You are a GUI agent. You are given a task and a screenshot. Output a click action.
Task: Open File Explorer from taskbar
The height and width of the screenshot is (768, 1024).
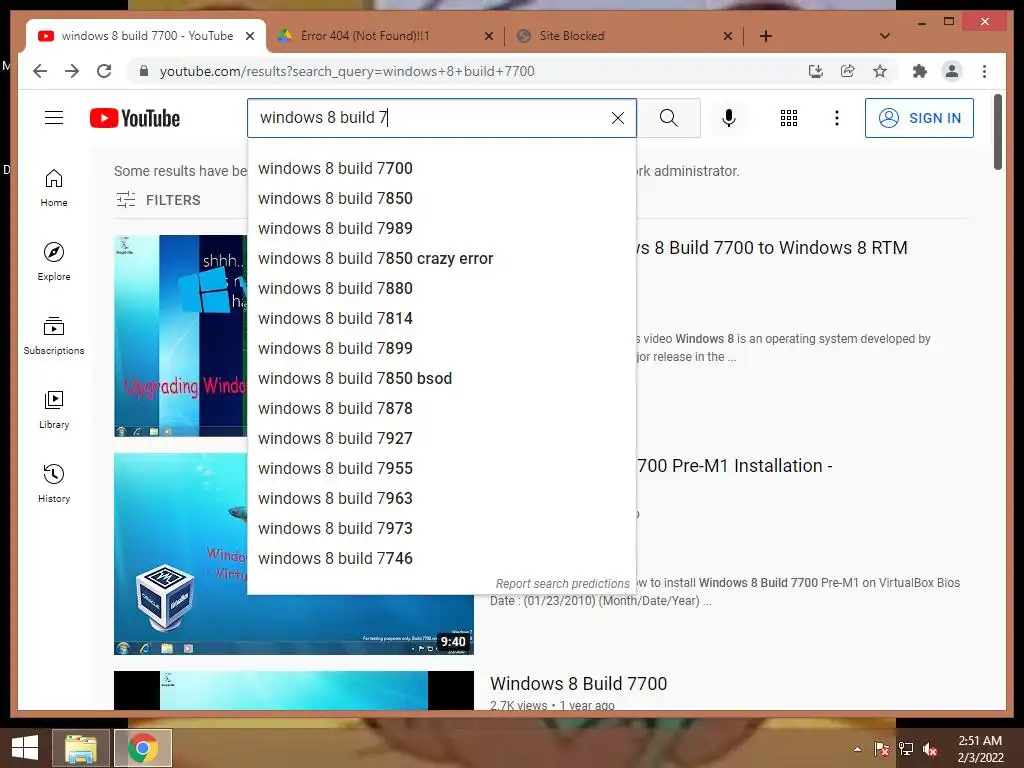[81, 748]
